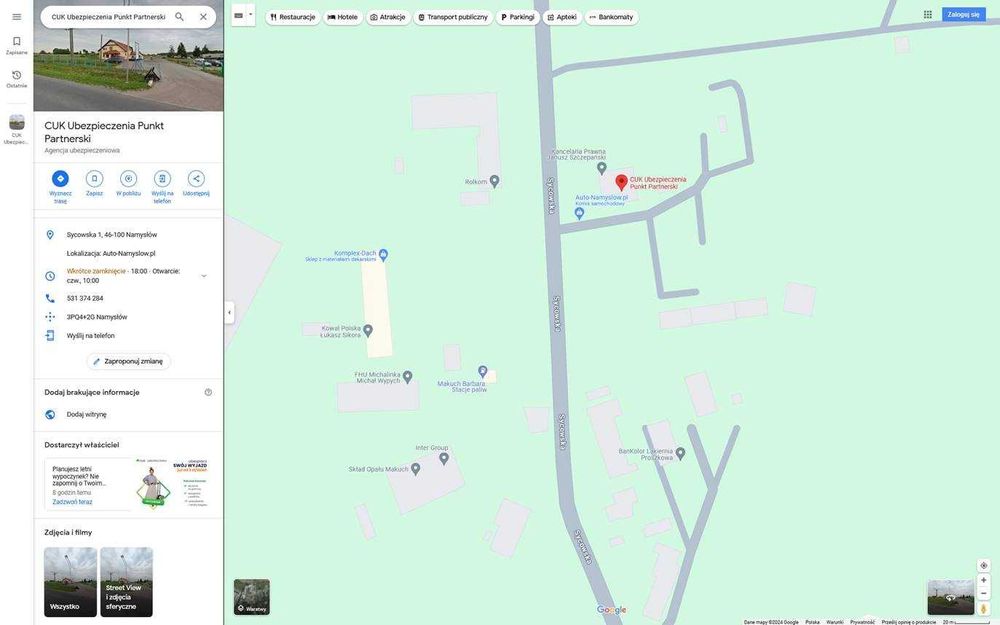Open the hamburger main menu
Viewport: 1000px width, 625px height.
click(17, 17)
